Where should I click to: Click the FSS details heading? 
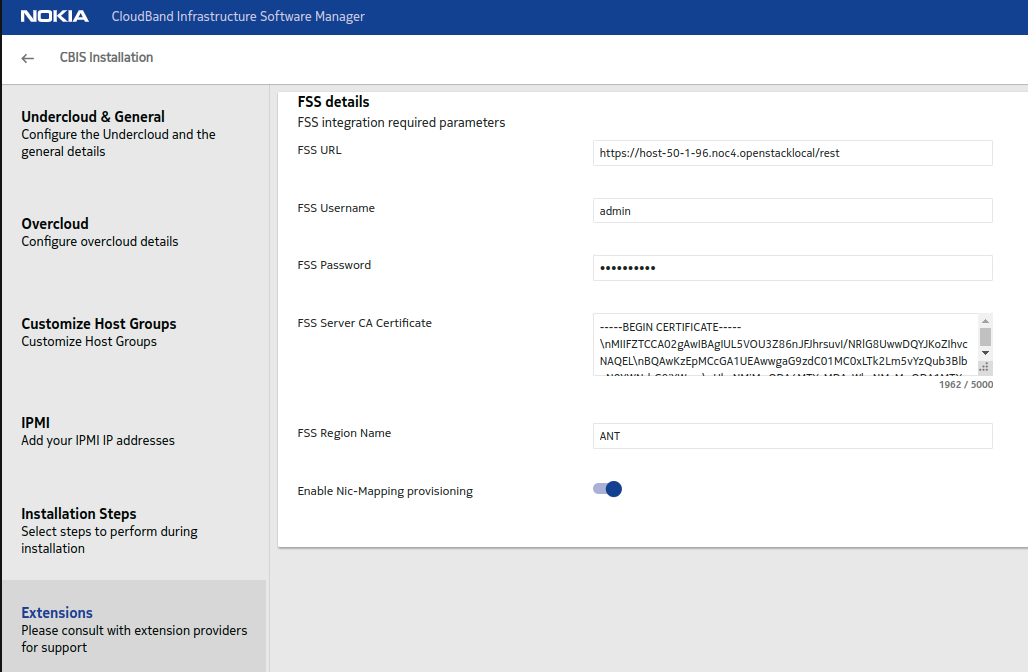333,102
